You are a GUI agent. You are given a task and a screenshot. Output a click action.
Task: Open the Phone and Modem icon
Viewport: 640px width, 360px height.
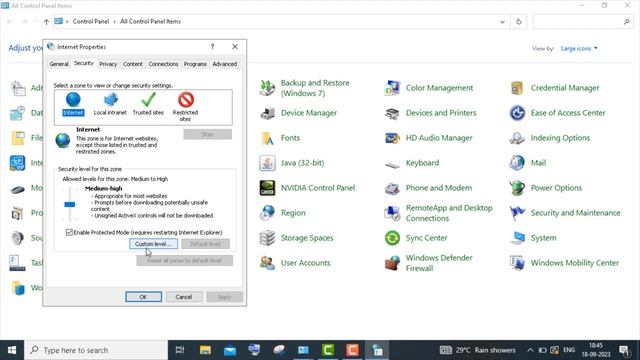(x=392, y=188)
